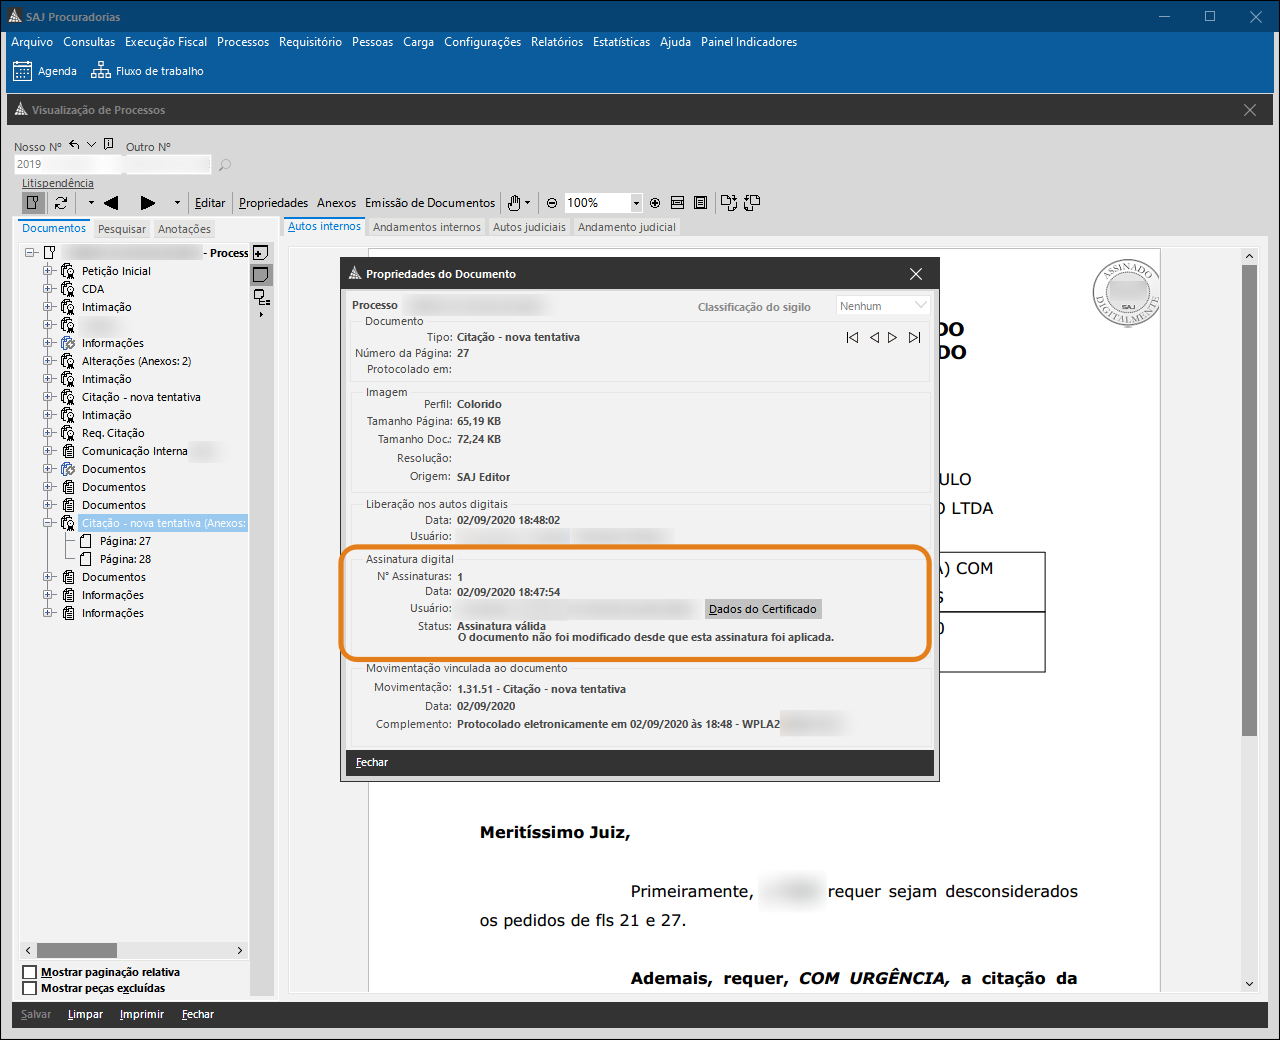Click the zoom in plus icon

(655, 203)
